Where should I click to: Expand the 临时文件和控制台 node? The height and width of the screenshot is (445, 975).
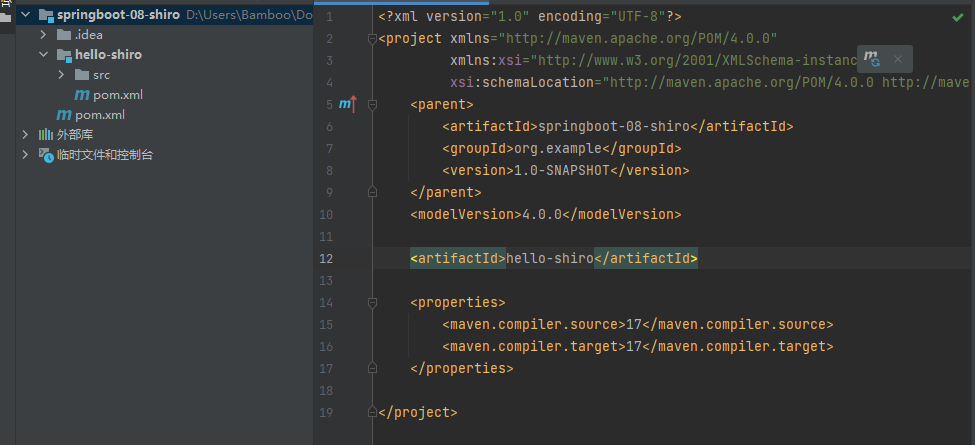25,155
